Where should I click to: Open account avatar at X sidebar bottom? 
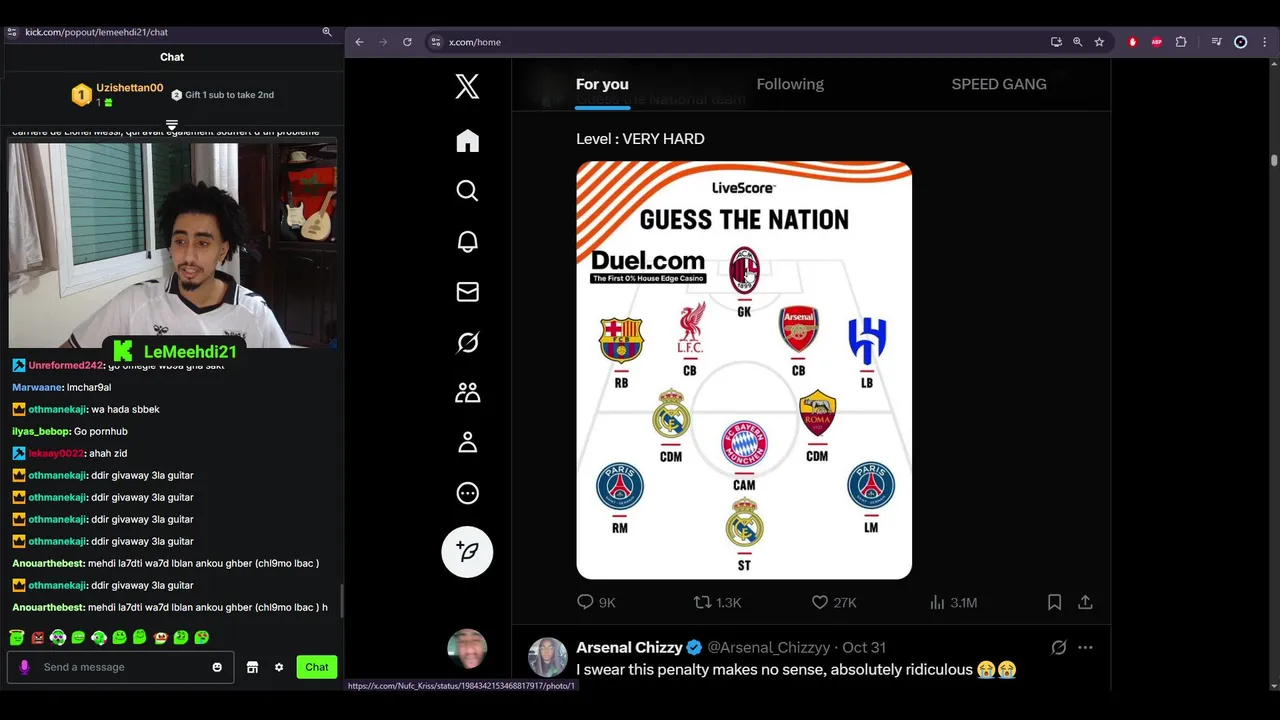point(467,649)
